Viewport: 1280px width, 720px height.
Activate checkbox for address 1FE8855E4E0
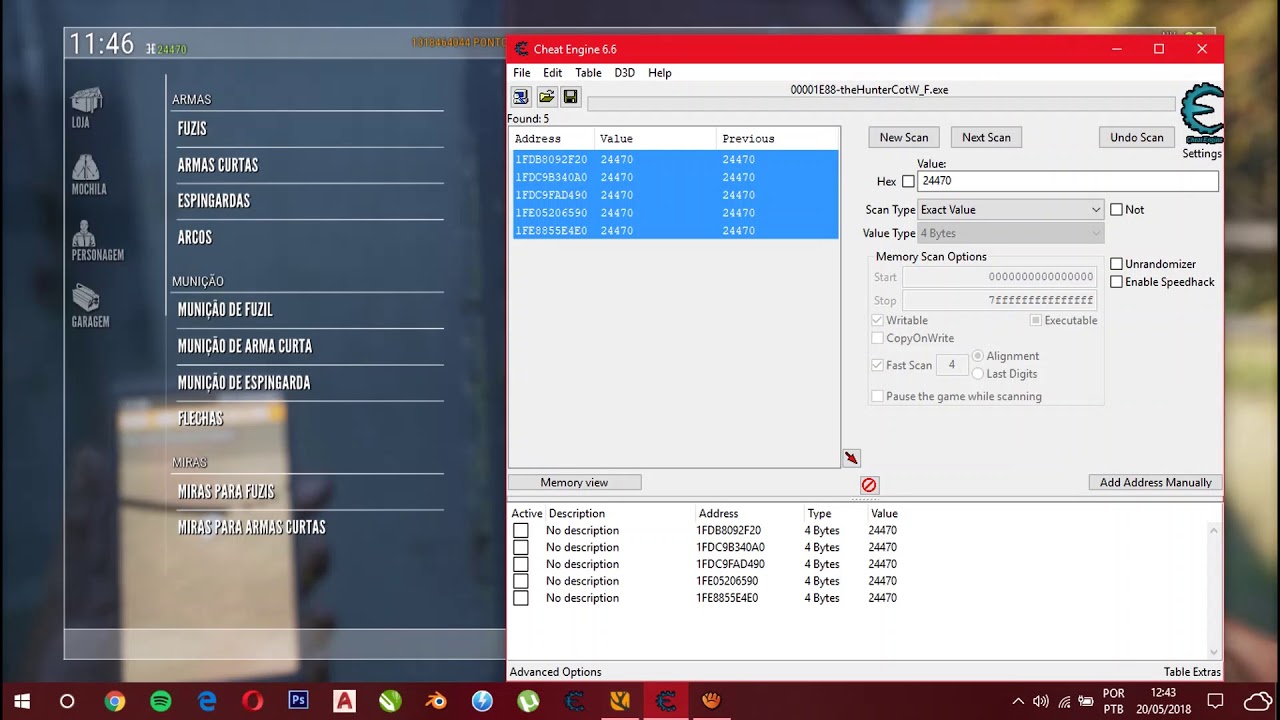click(520, 598)
